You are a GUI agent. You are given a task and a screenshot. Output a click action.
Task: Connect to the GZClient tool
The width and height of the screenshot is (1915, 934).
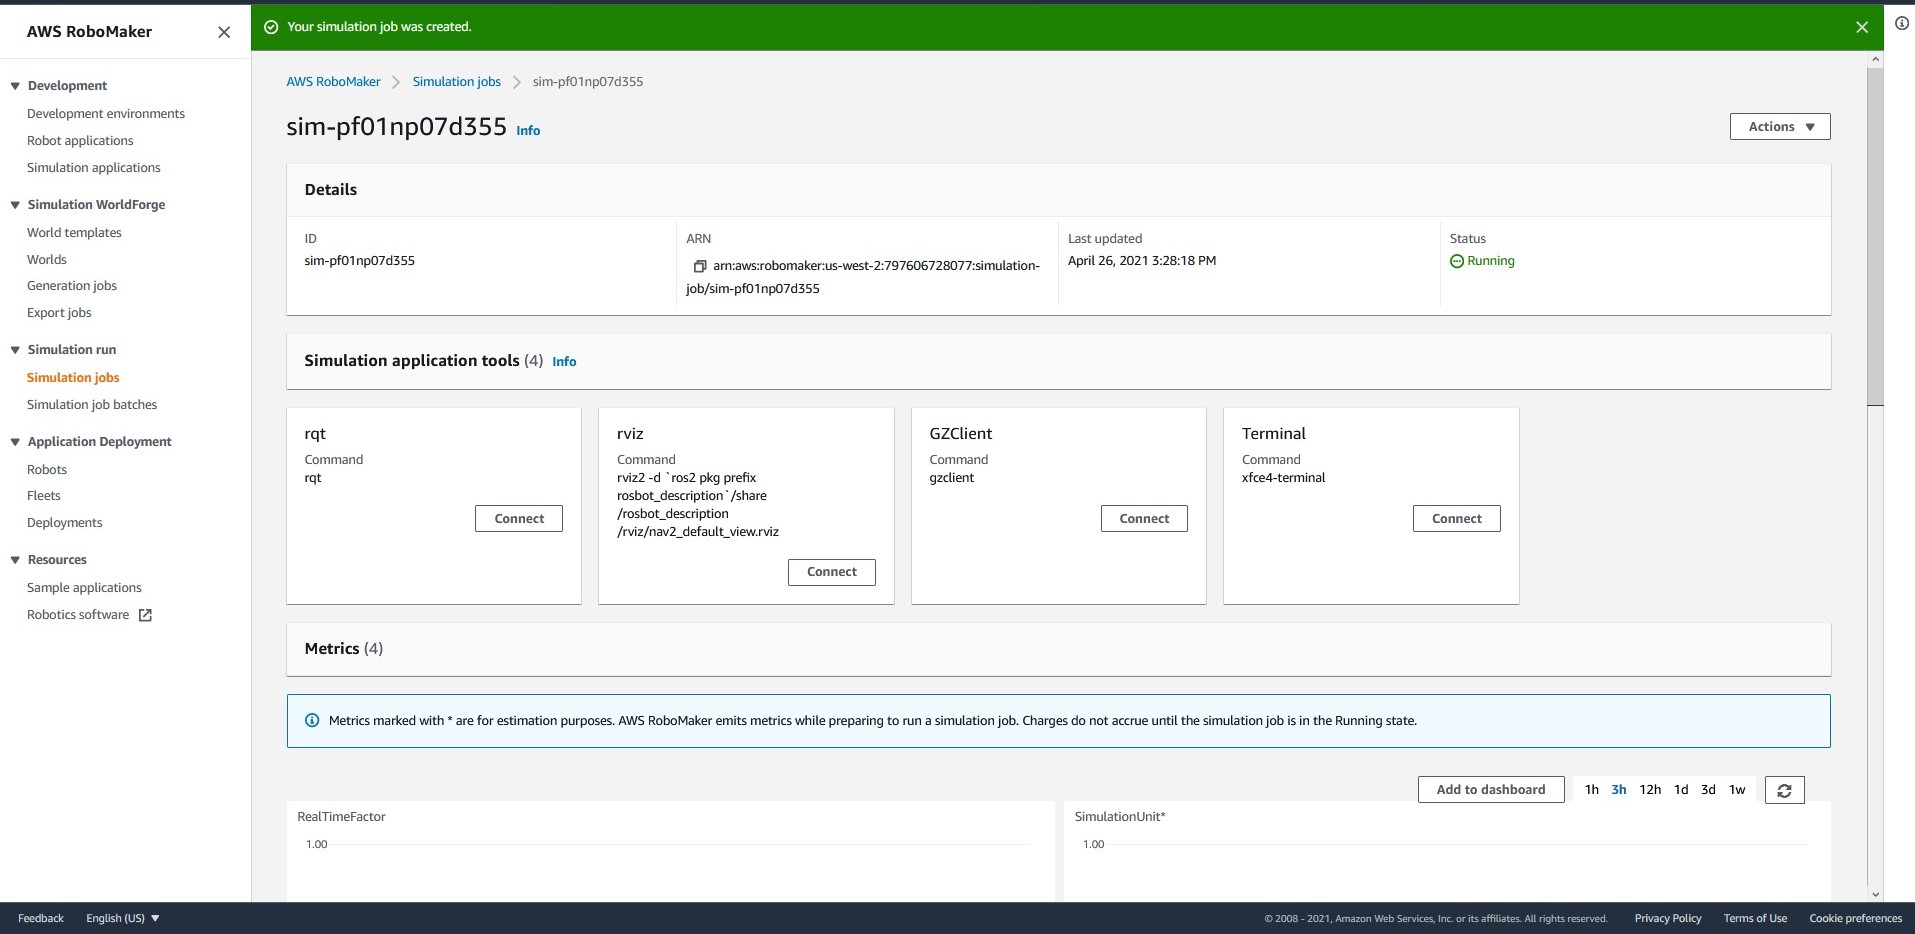pos(1144,519)
